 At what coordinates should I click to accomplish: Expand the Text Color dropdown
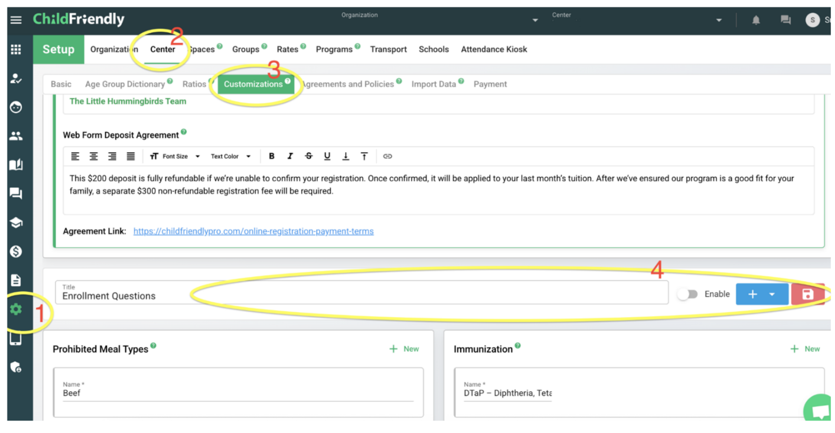point(231,156)
